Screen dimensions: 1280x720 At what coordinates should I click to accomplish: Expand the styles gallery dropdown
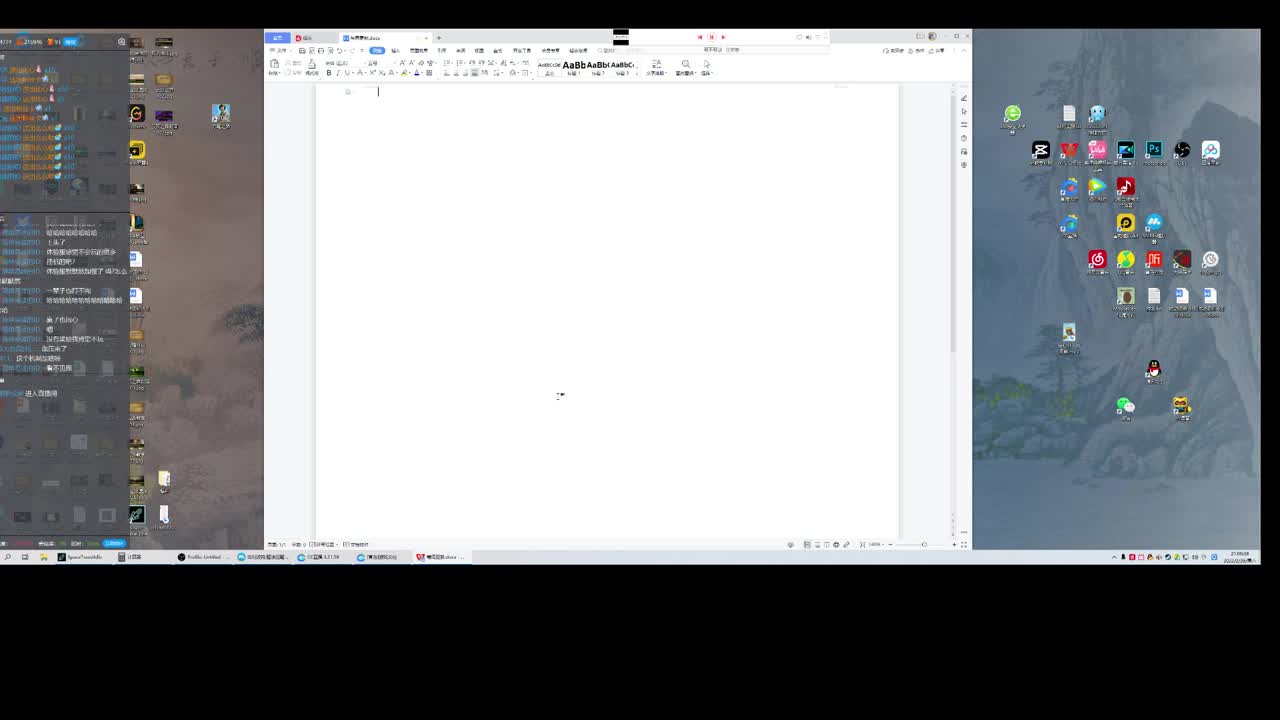638,73
